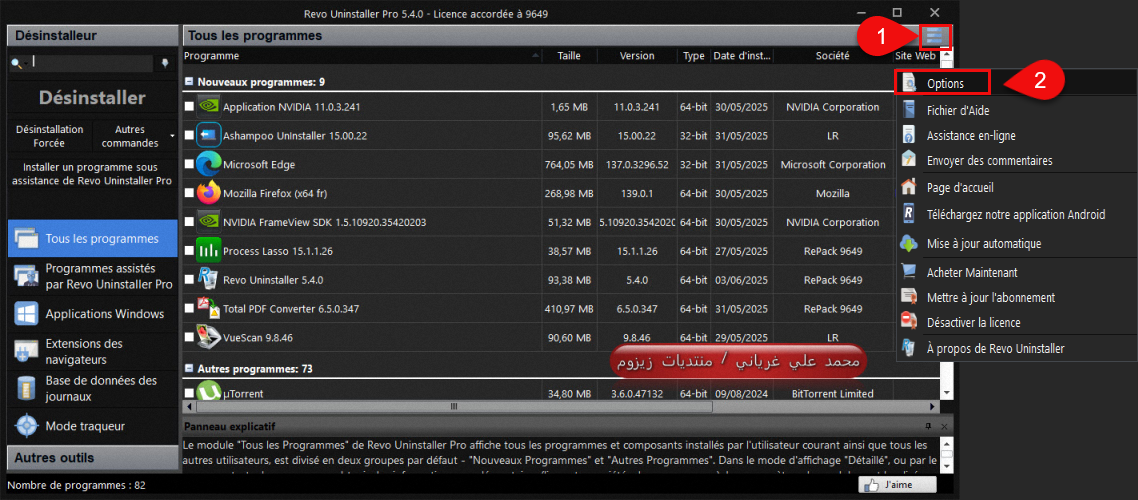This screenshot has height=500, width=1138.
Task: Sort by the Société column header
Action: [832, 56]
